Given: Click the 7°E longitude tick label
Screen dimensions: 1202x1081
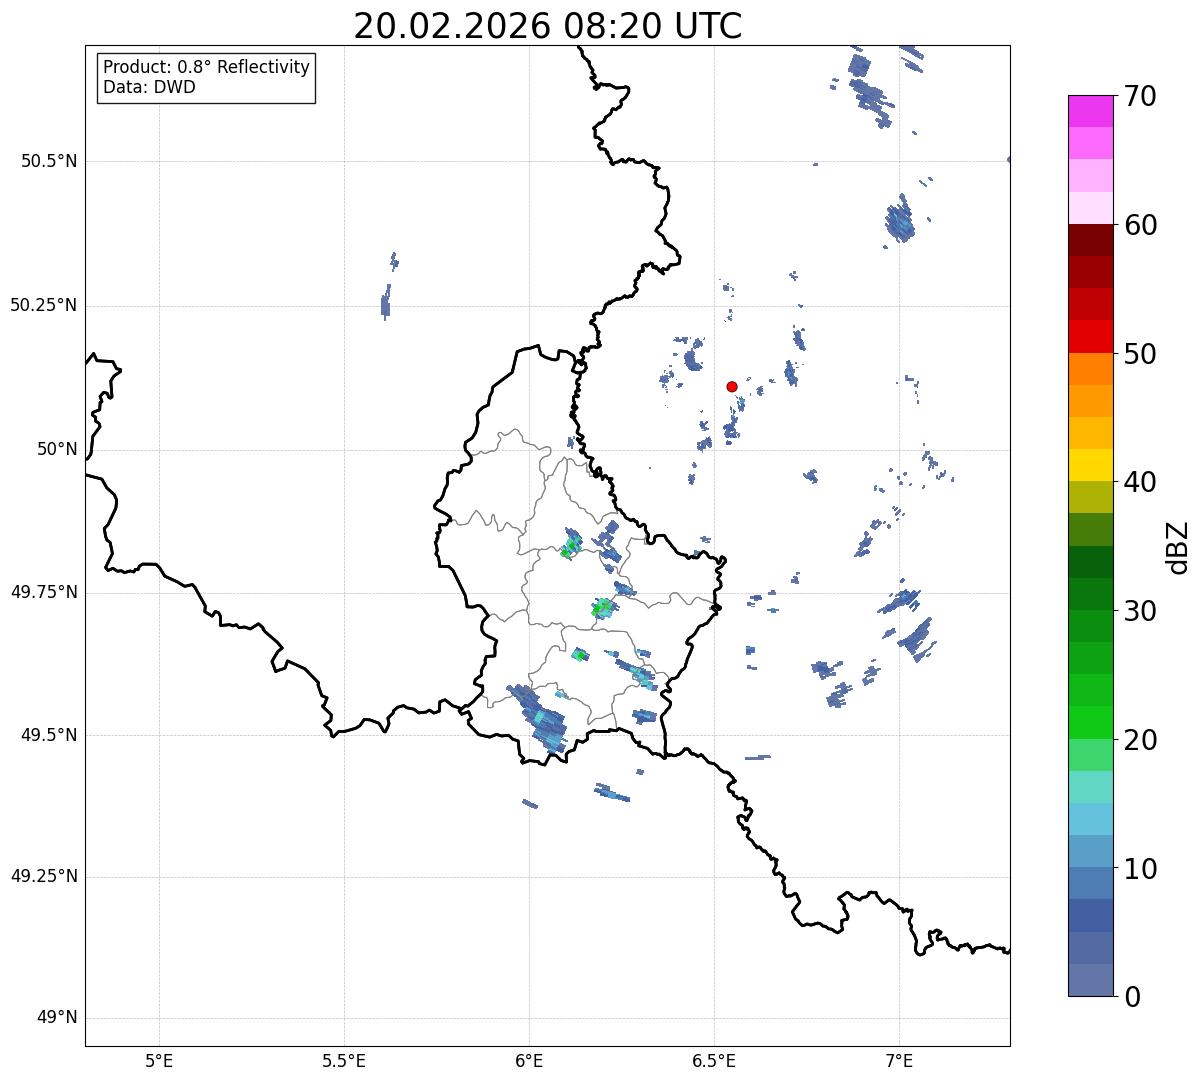Looking at the screenshot, I should (x=899, y=1061).
